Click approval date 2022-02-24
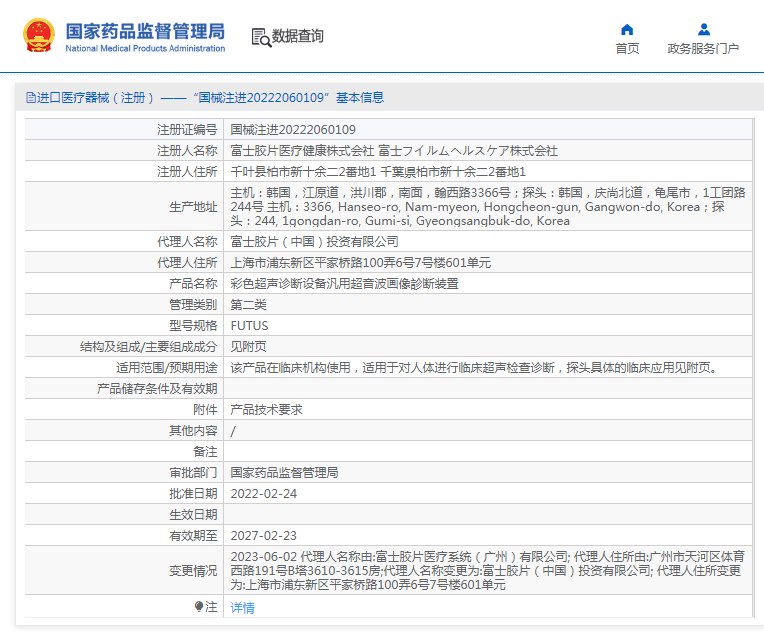Screen dimensions: 764x632 tap(264, 494)
